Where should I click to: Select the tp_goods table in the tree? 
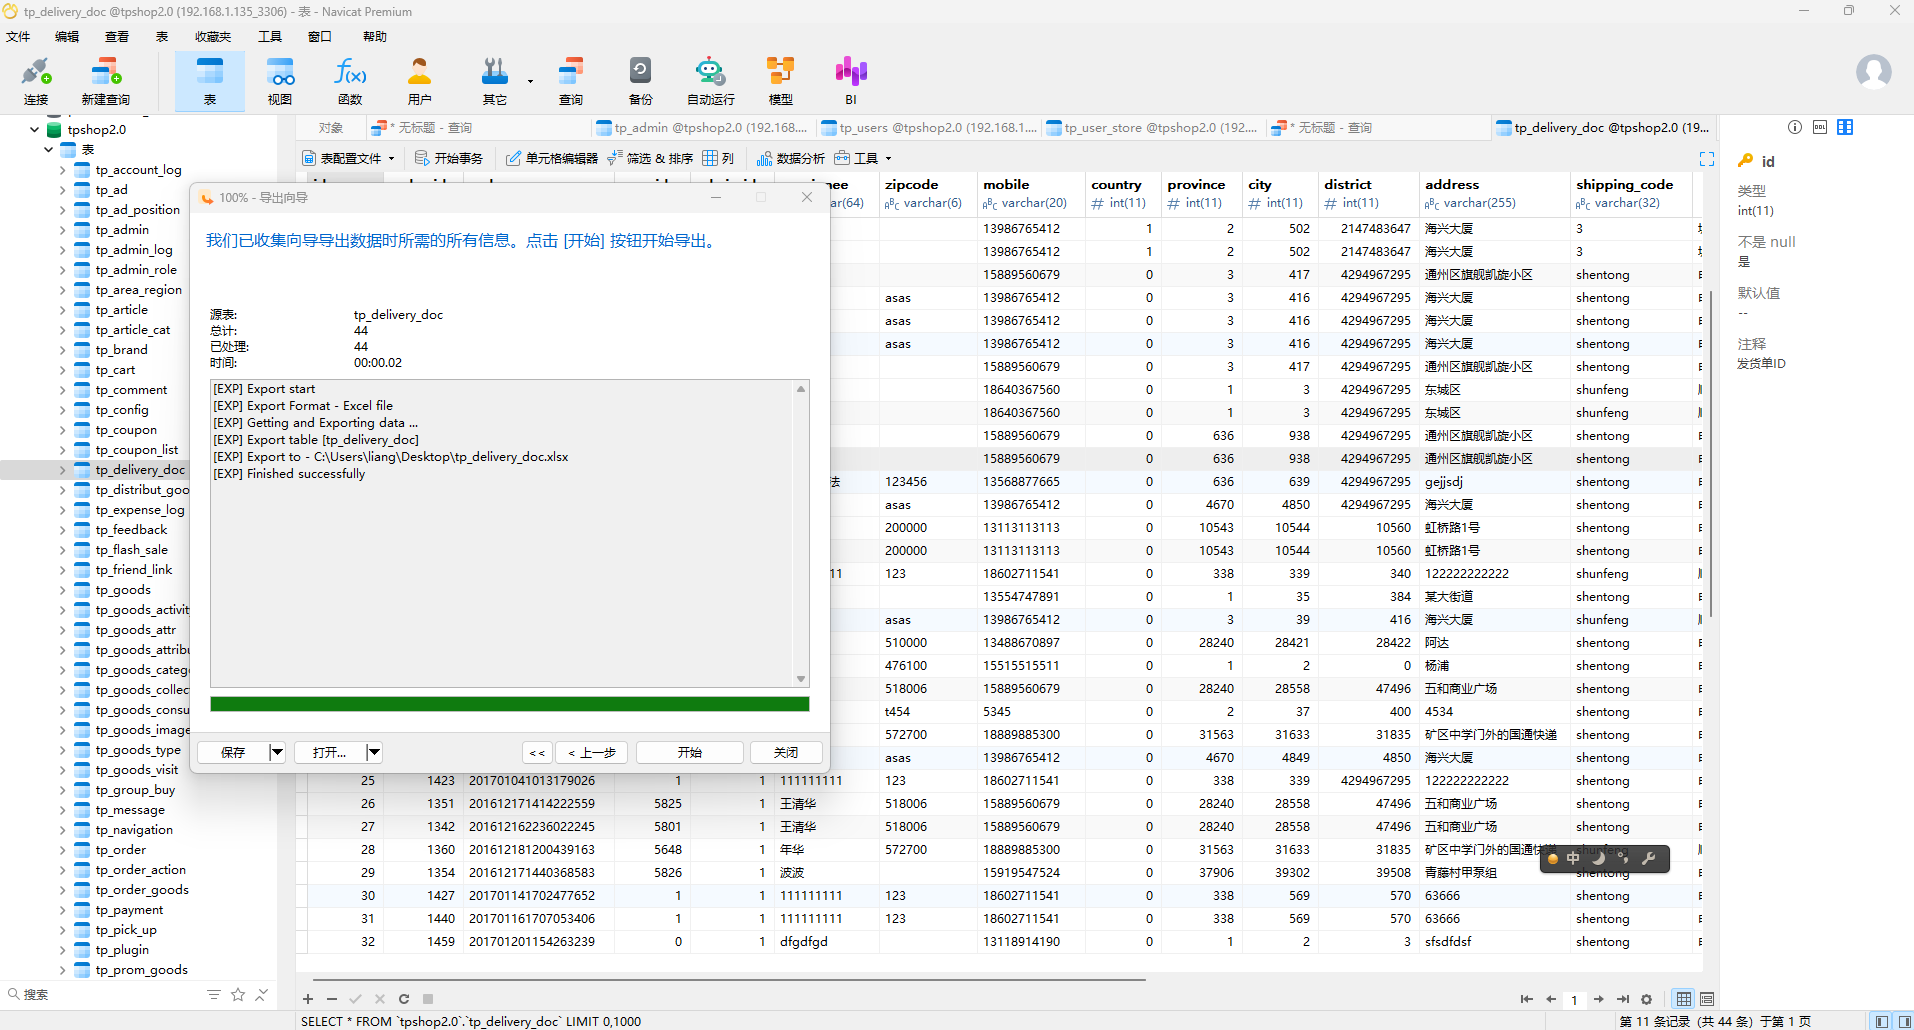coord(123,590)
